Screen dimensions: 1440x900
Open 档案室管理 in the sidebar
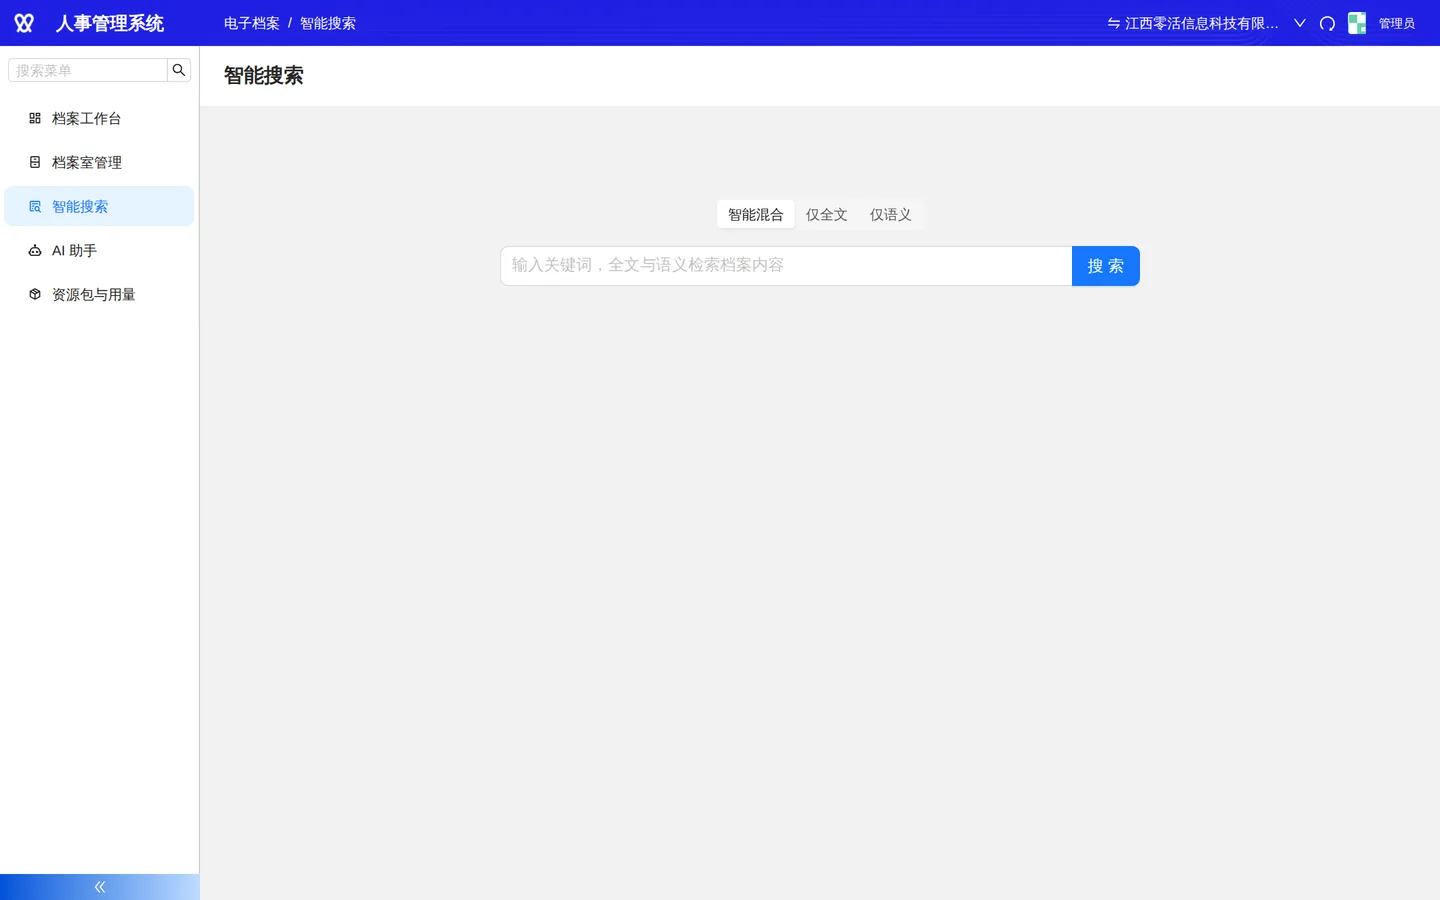click(99, 162)
